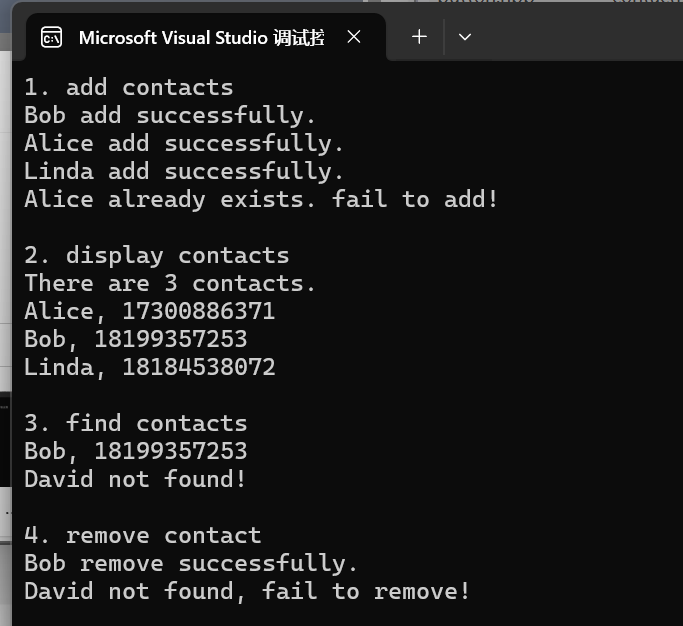
Task: Click the terminal icon on the tab
Action: click(51, 38)
